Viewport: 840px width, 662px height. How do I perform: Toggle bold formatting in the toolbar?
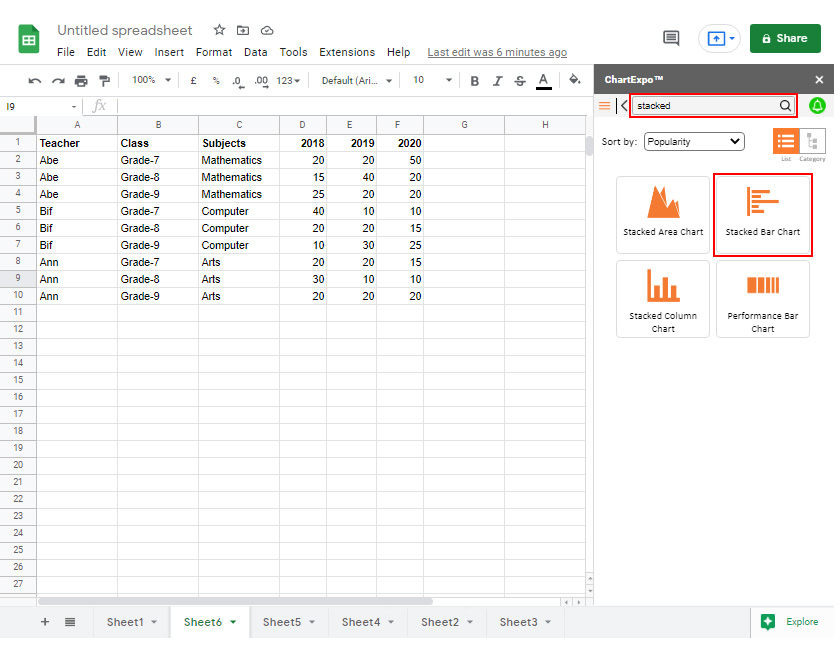(x=474, y=79)
